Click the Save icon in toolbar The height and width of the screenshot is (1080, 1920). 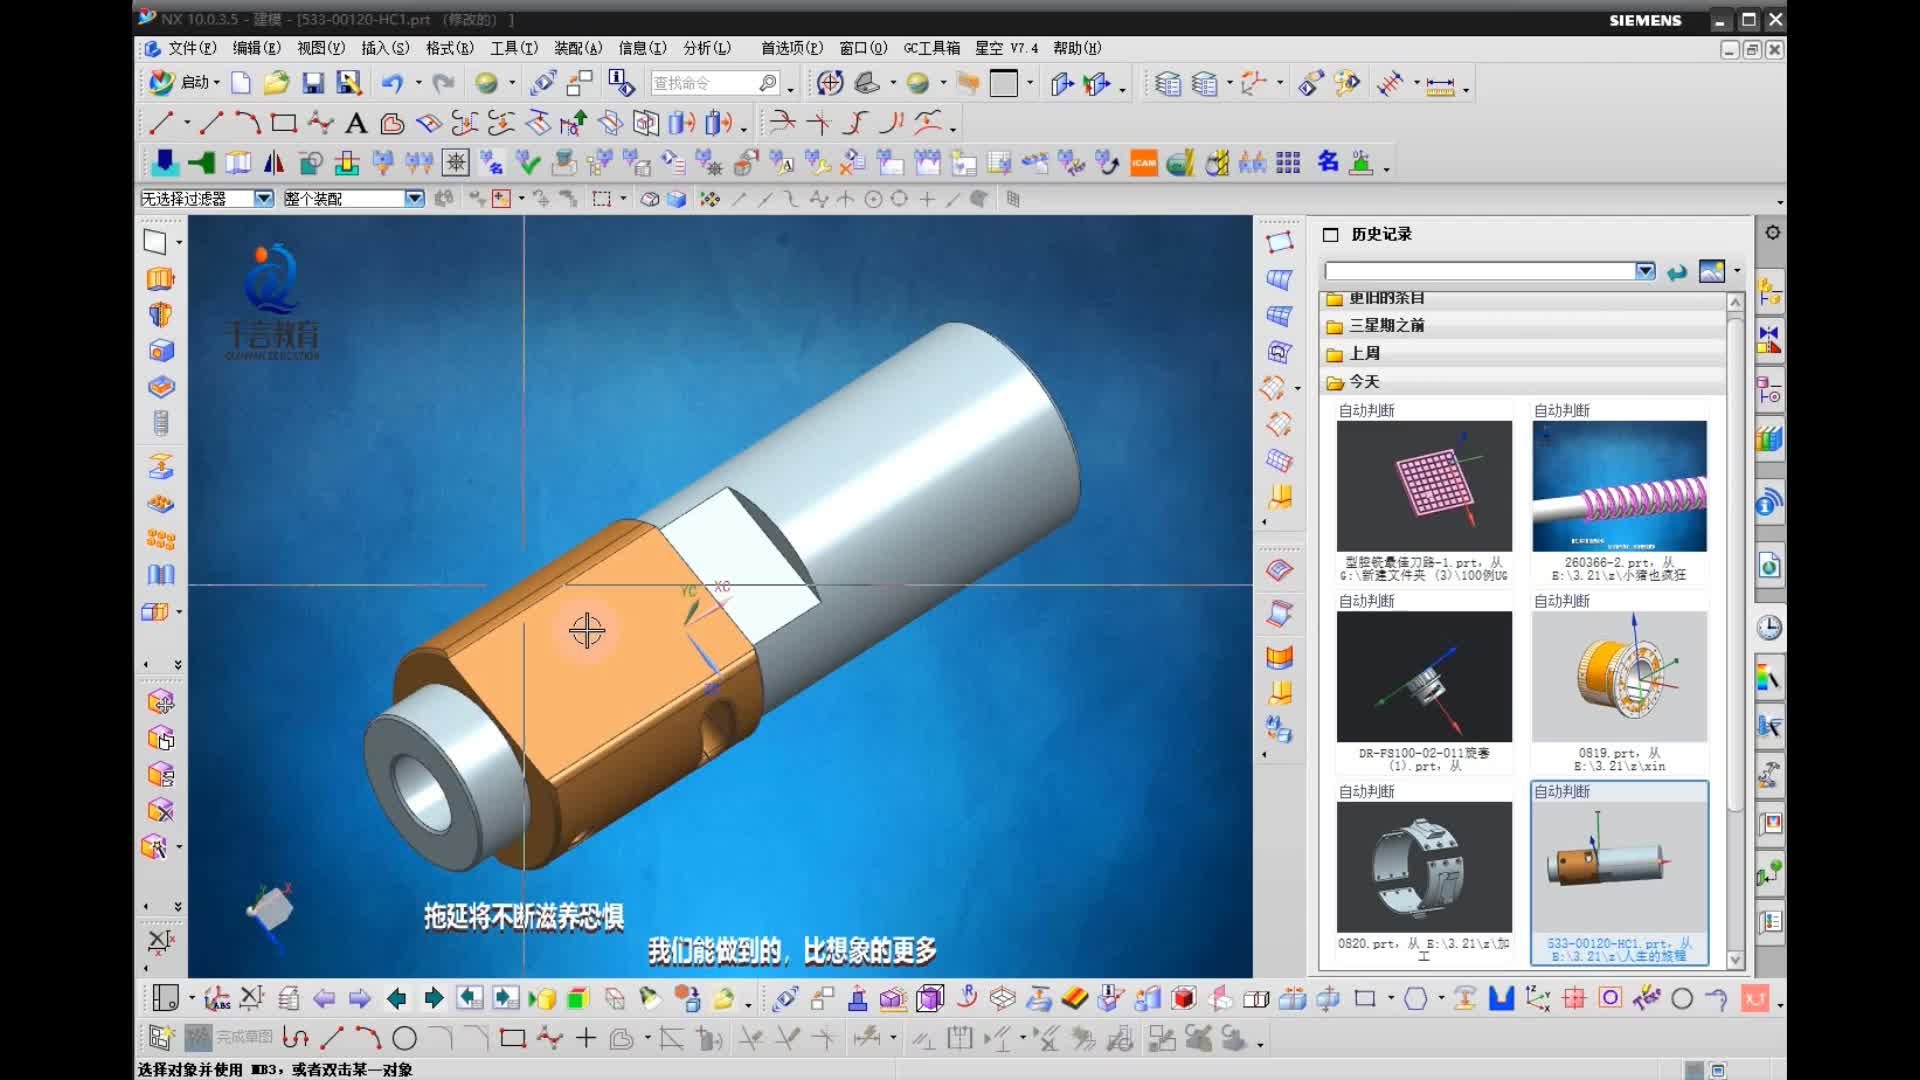click(313, 83)
